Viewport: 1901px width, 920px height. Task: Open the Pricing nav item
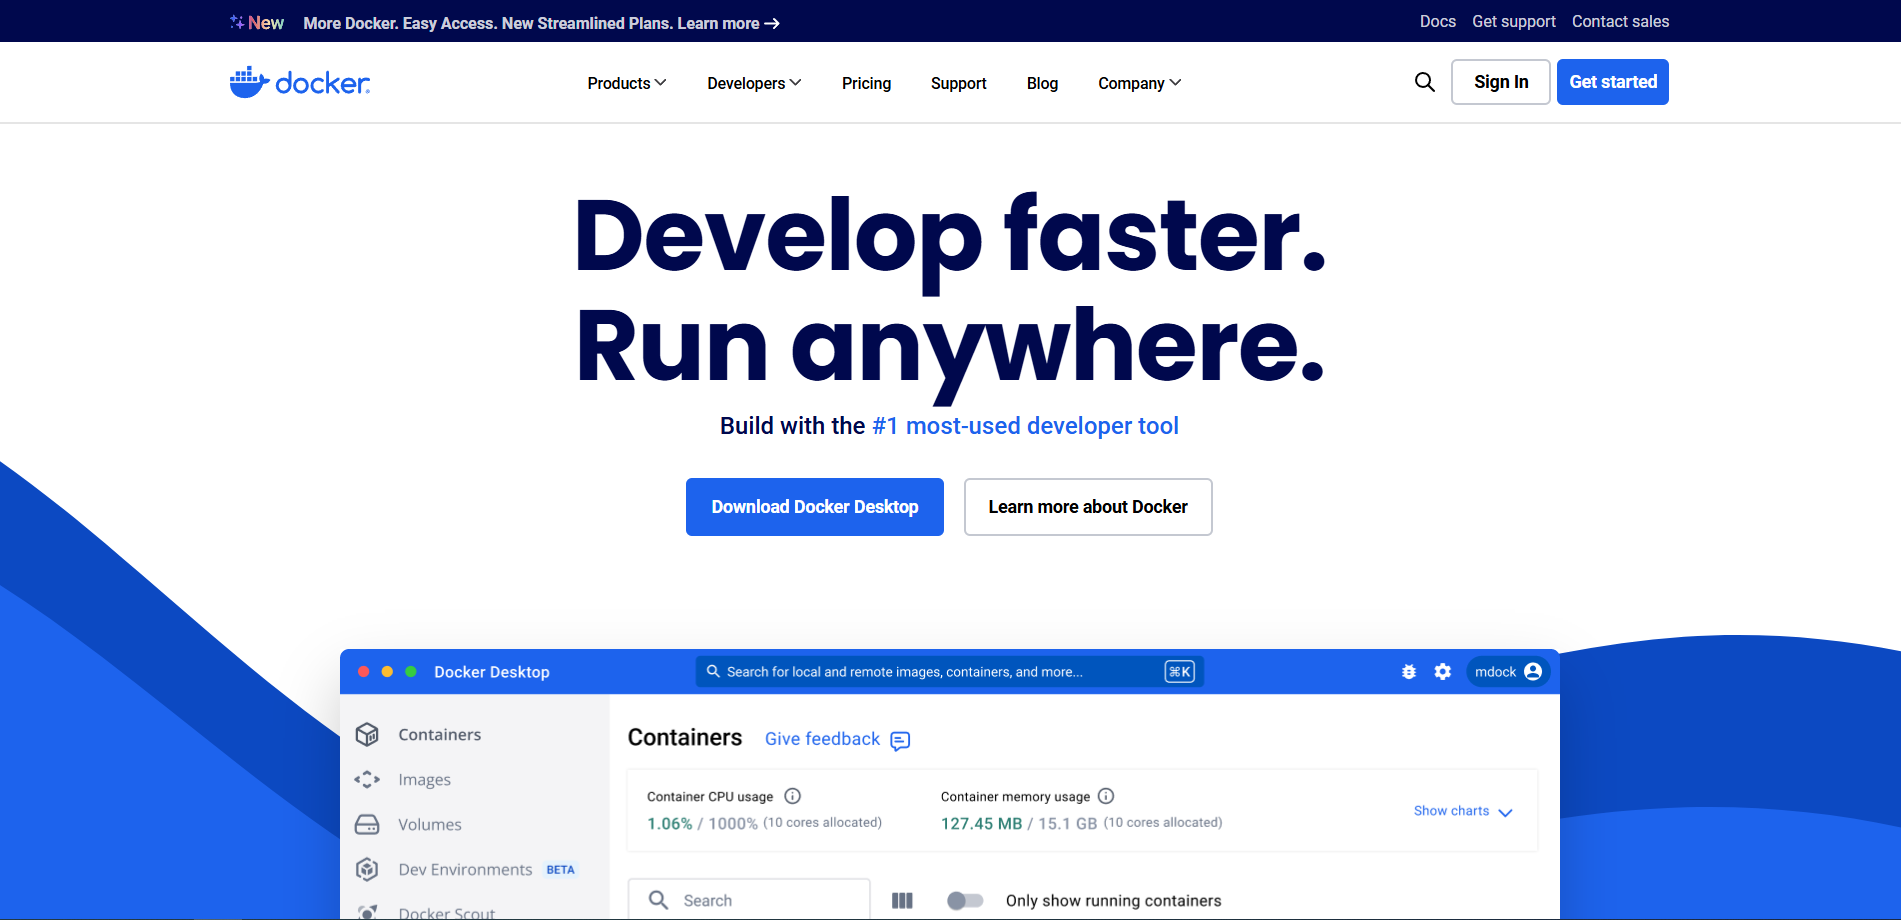coord(866,83)
